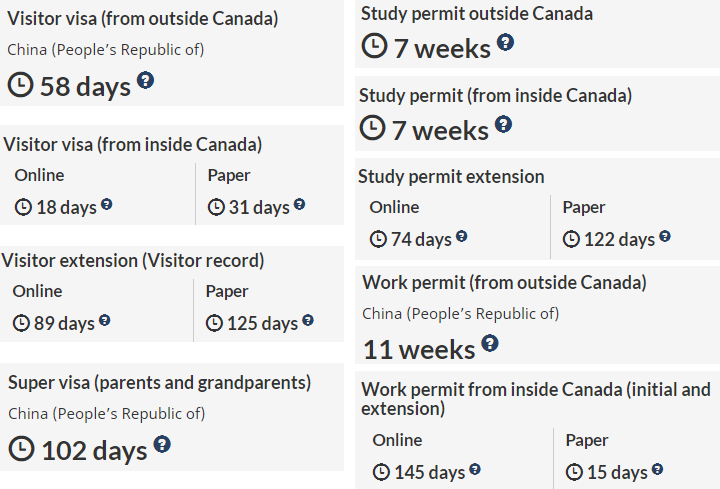Image resolution: width=720 pixels, height=489 pixels.
Task: Click help icon next to 125 days paper
Action: [x=308, y=320]
